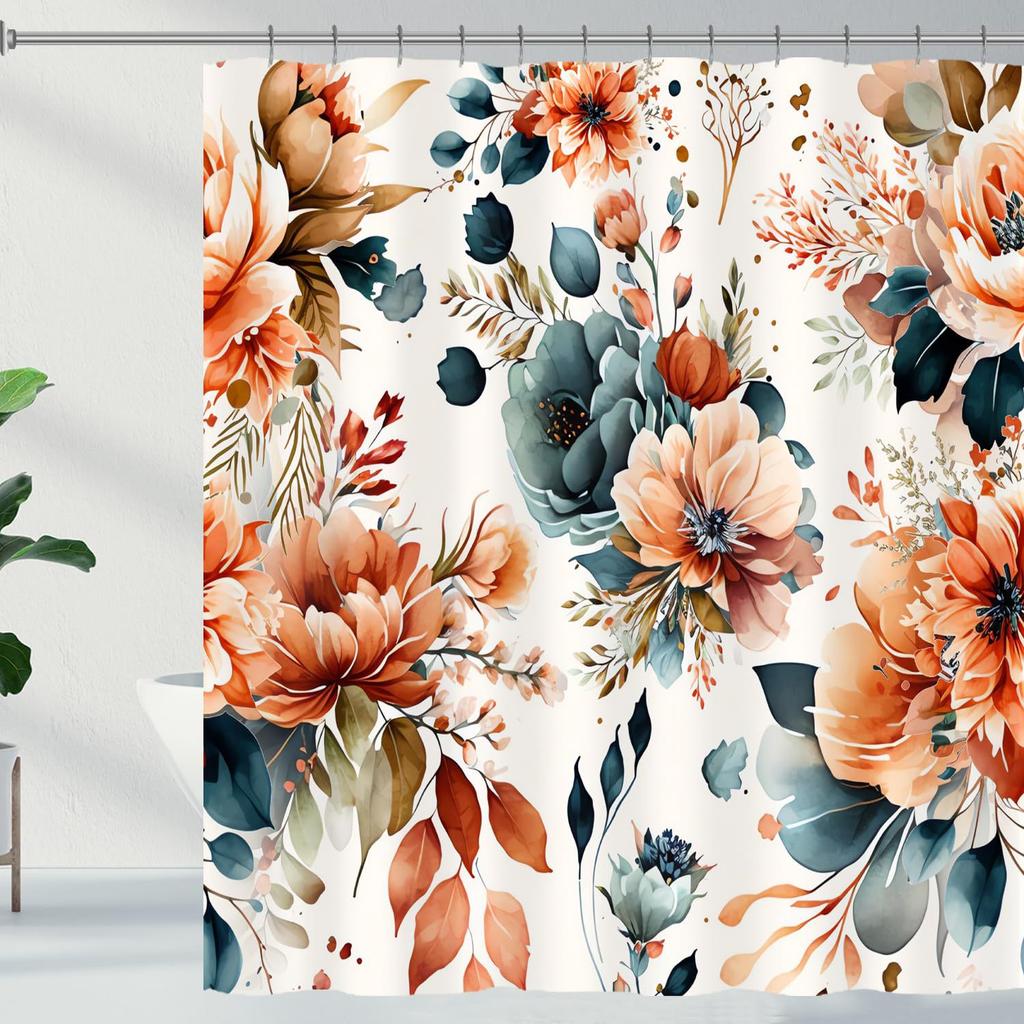1024x1024 pixels.
Task: Click the red-orange closed bud beside the peony
Action: (694, 368)
